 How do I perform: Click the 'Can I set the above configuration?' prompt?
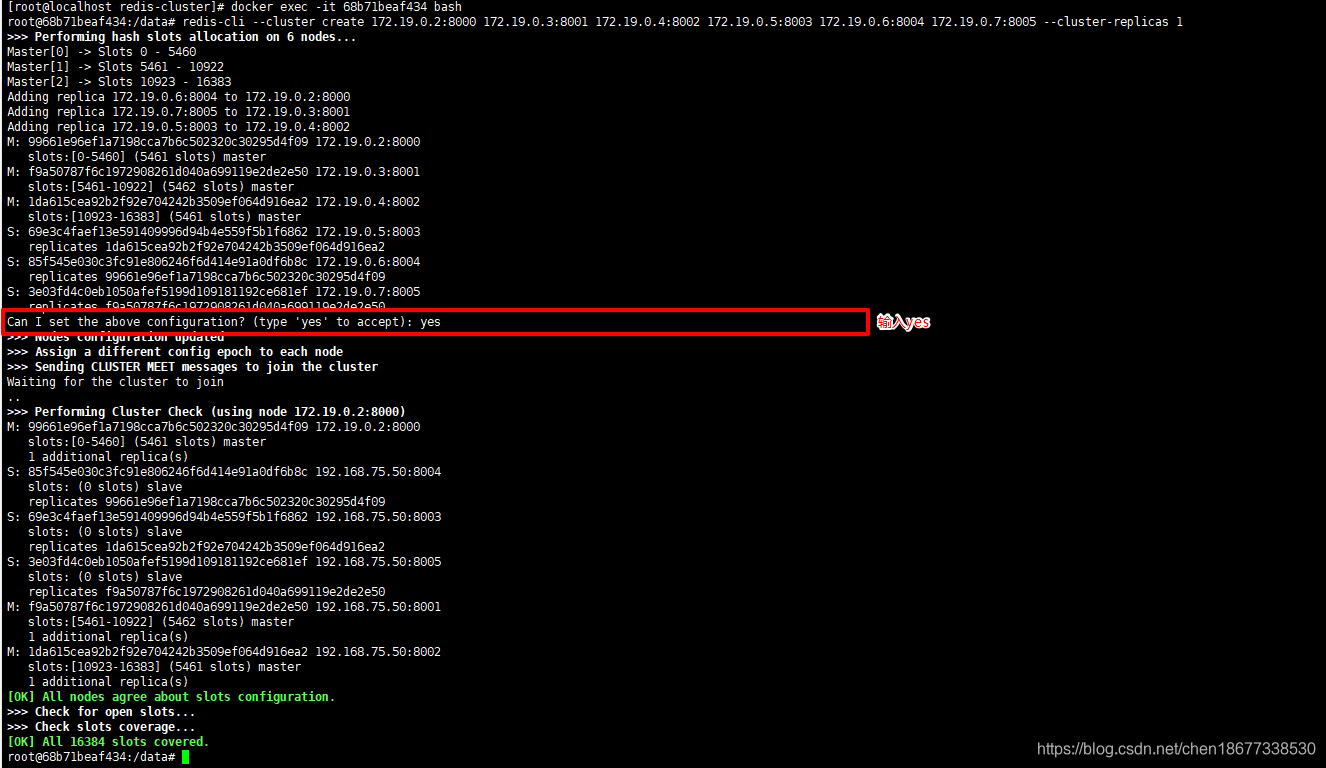[224, 322]
